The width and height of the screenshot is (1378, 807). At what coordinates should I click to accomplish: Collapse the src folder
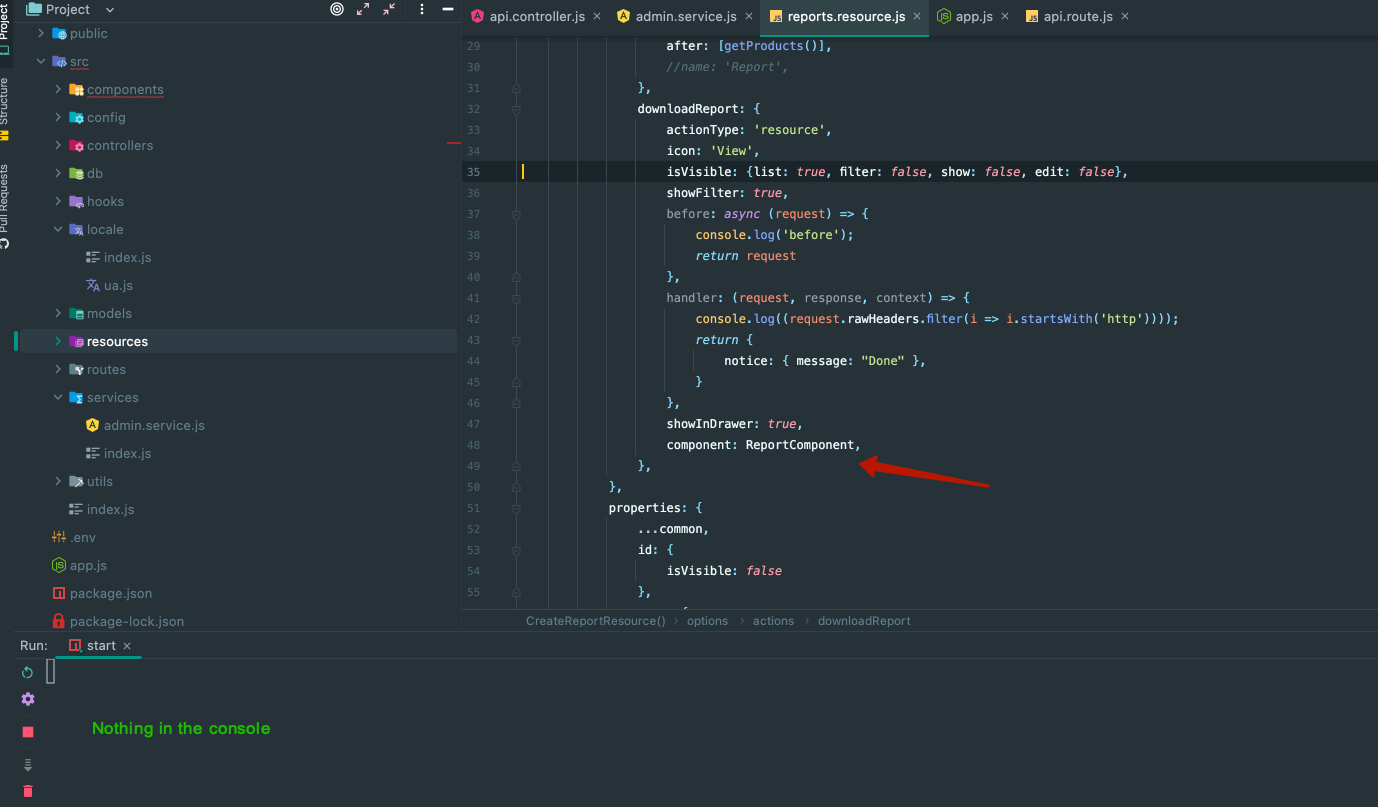pyautogui.click(x=41, y=61)
